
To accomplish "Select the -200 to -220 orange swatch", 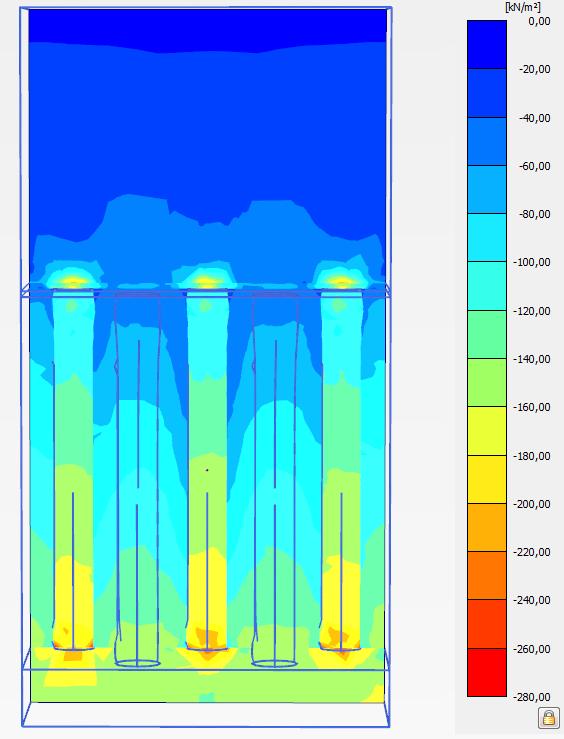I will (x=487, y=527).
